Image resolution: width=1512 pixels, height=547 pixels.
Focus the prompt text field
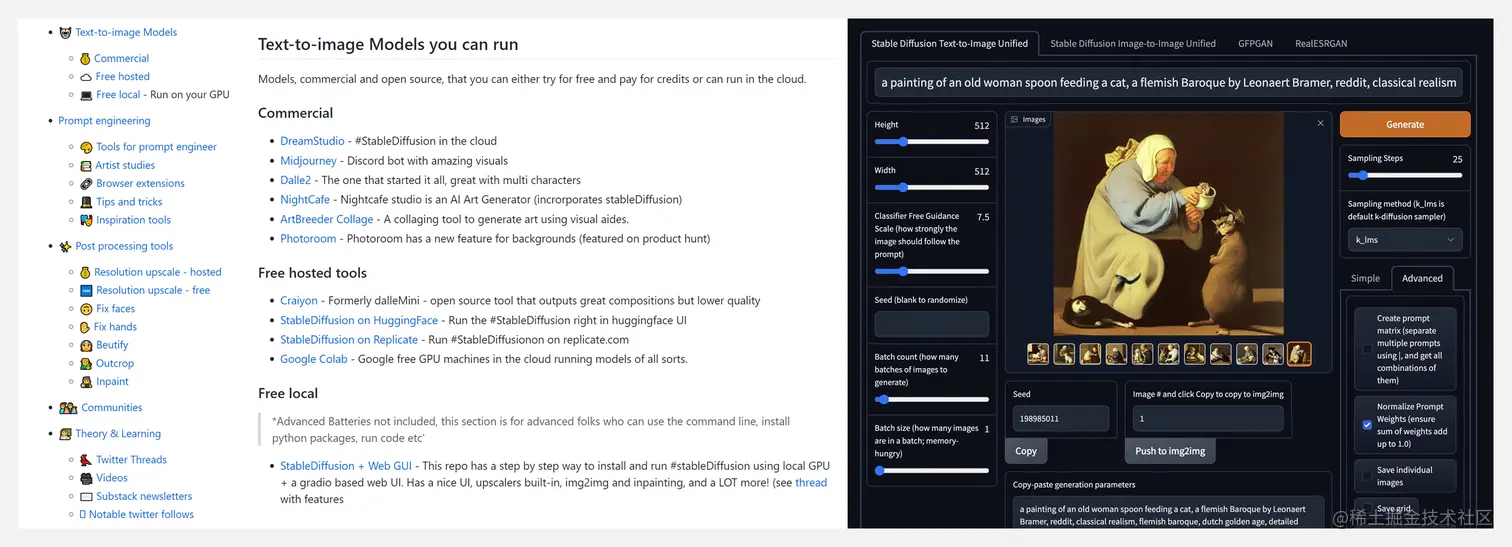(x=1167, y=82)
